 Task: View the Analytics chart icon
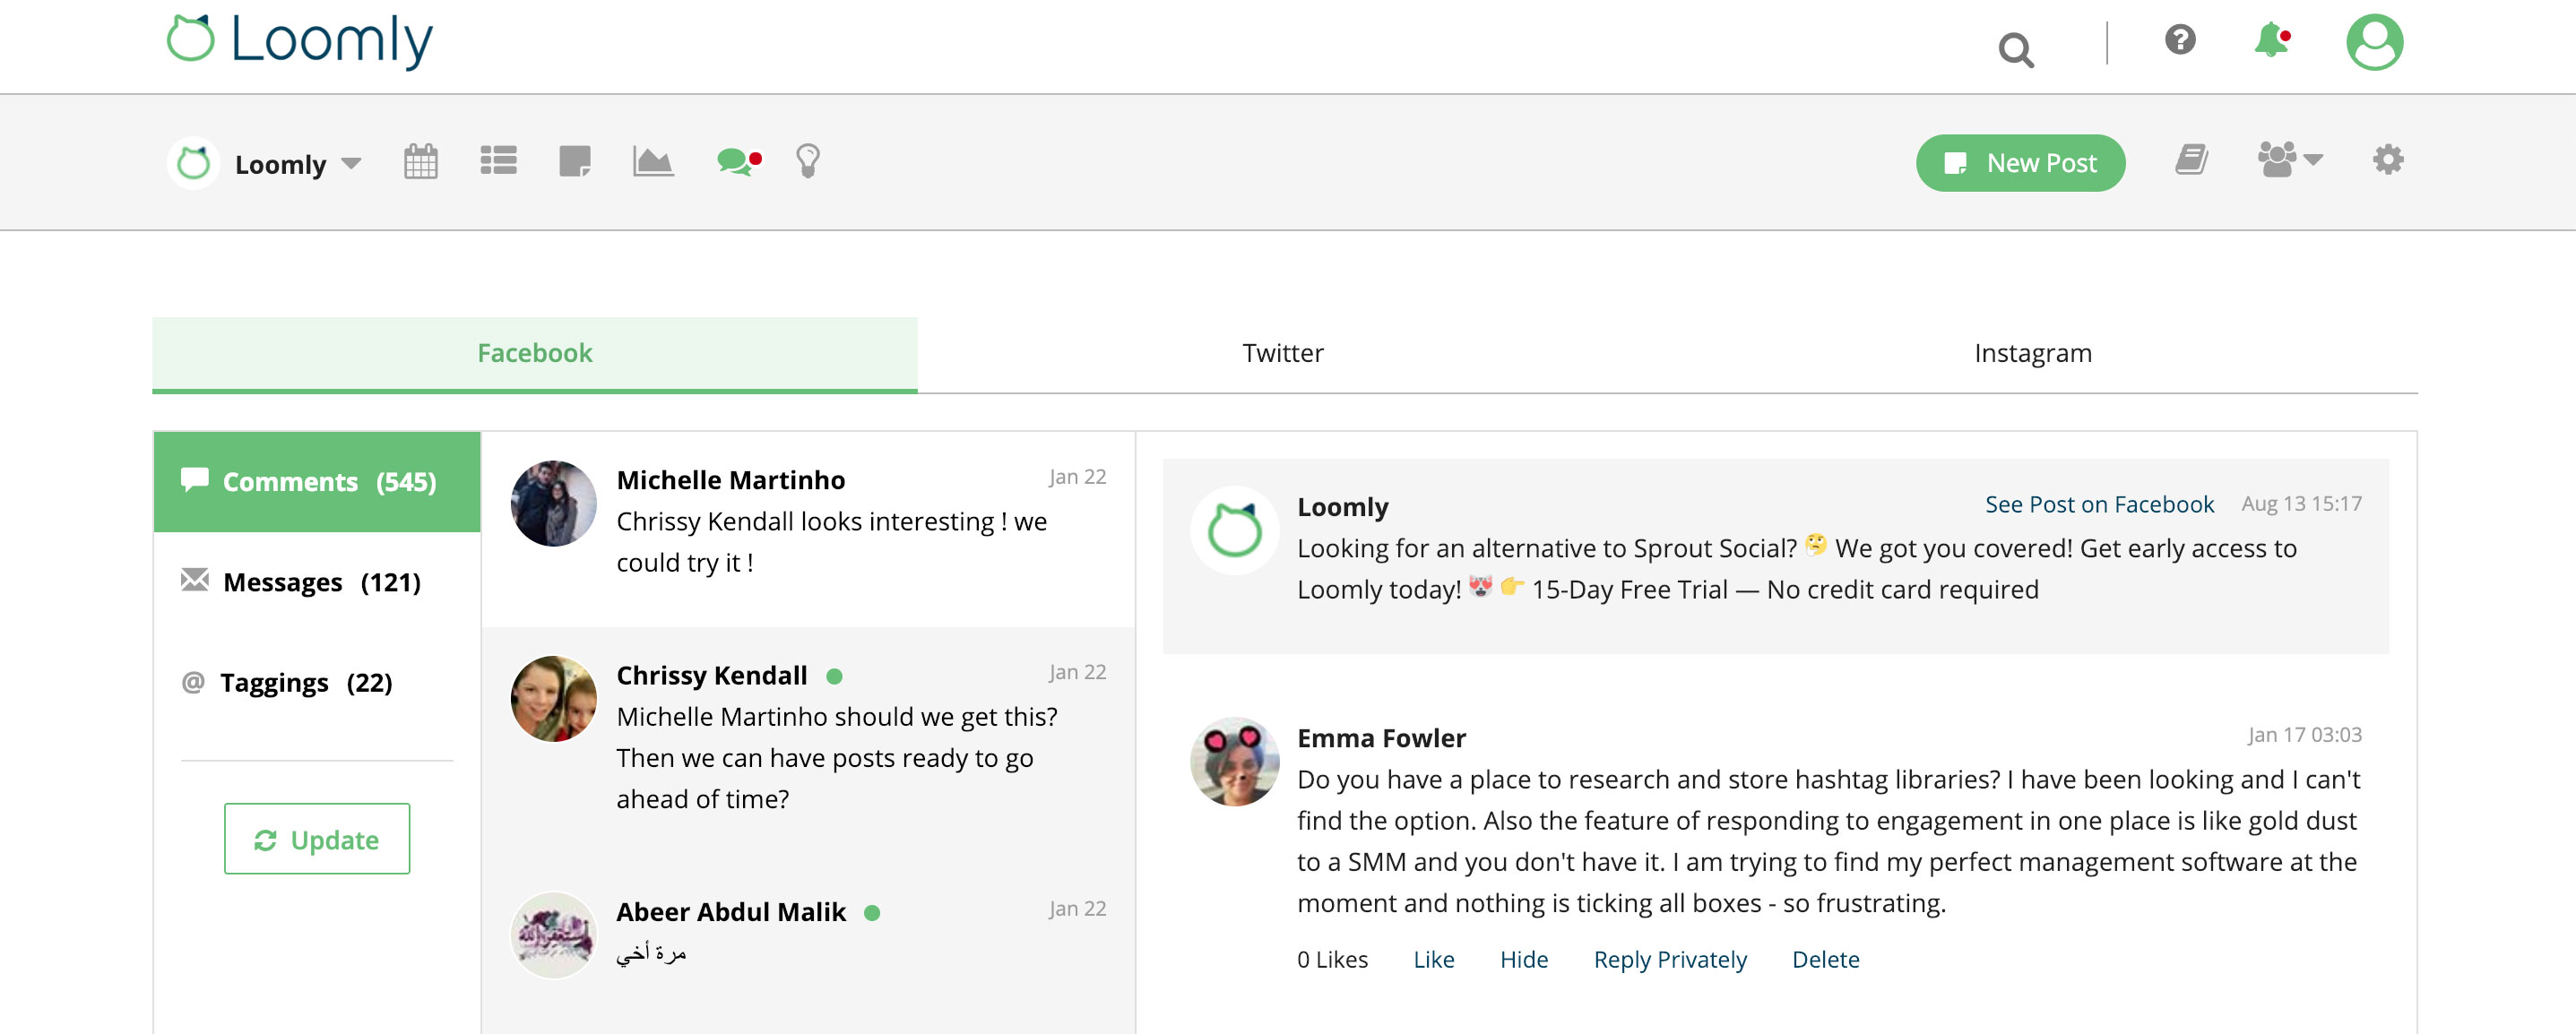coord(655,160)
